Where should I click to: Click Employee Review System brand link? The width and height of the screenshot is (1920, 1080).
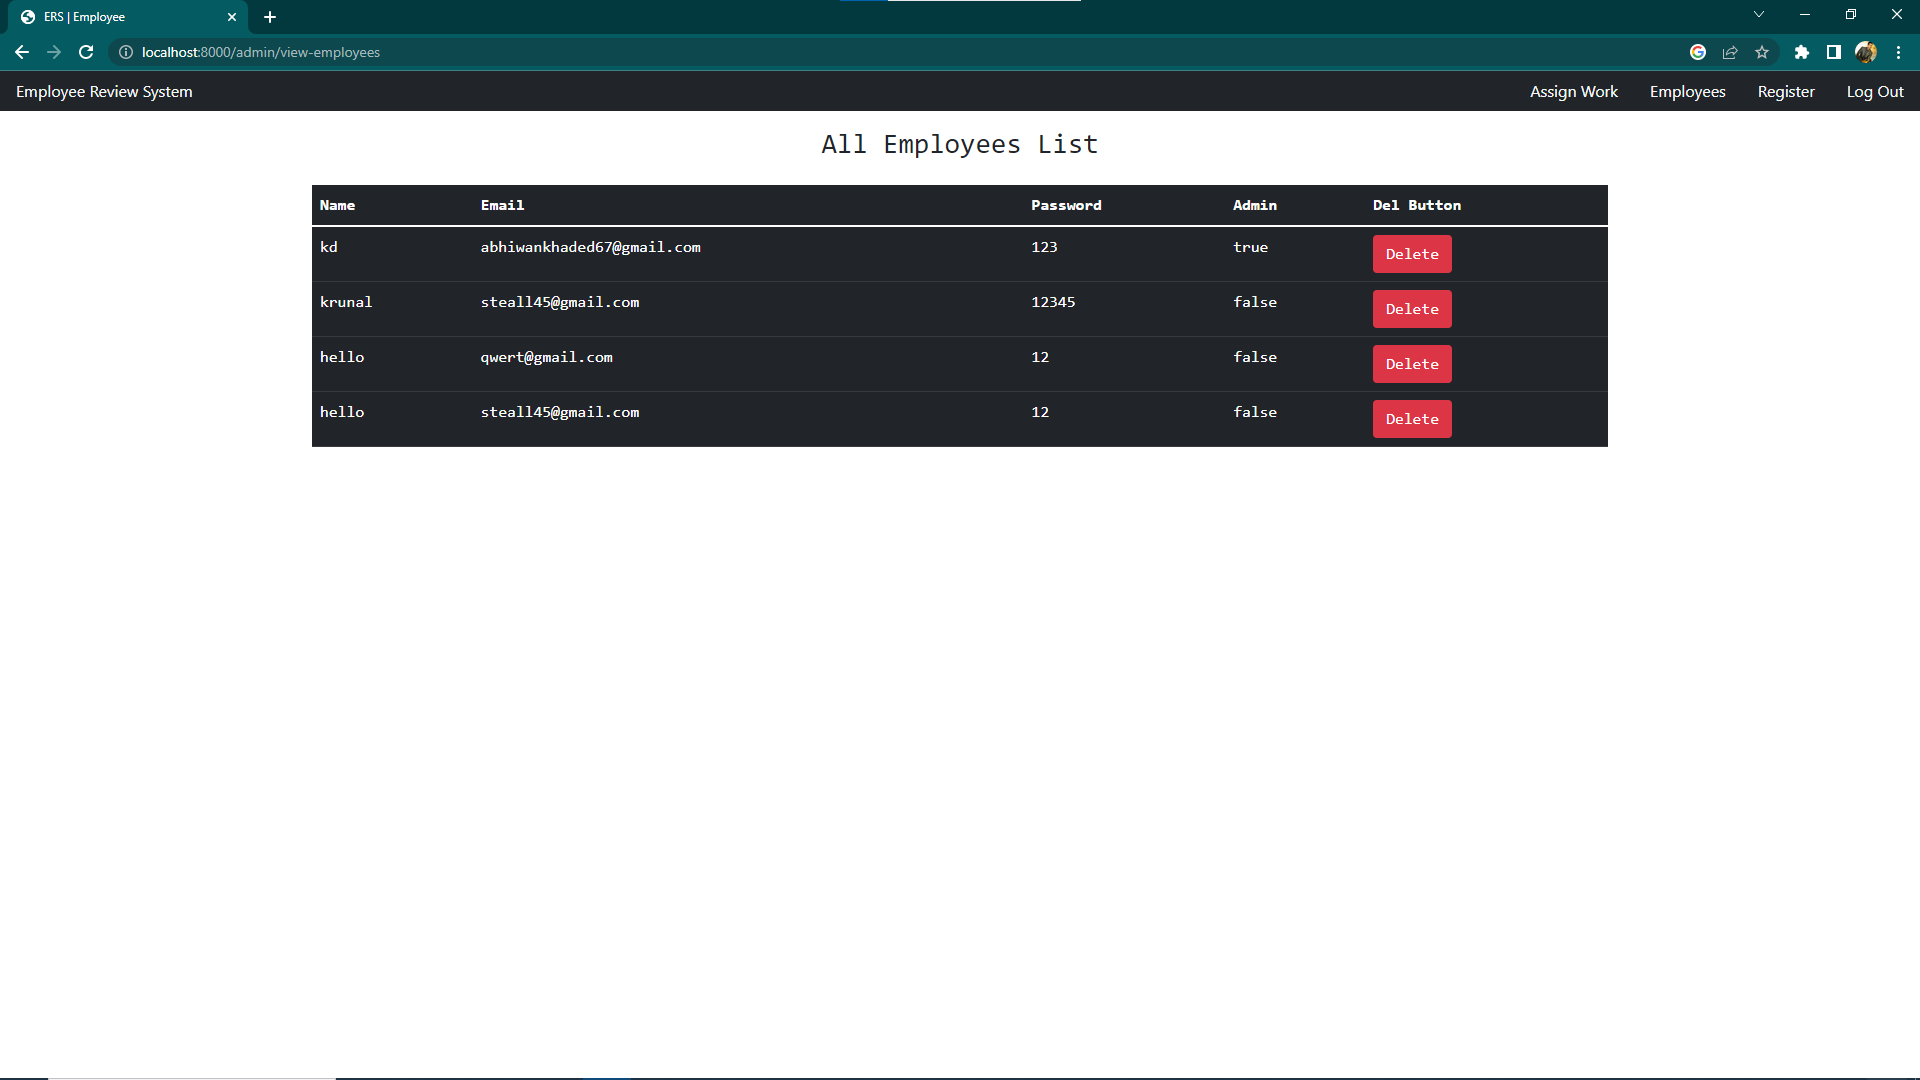(x=103, y=91)
